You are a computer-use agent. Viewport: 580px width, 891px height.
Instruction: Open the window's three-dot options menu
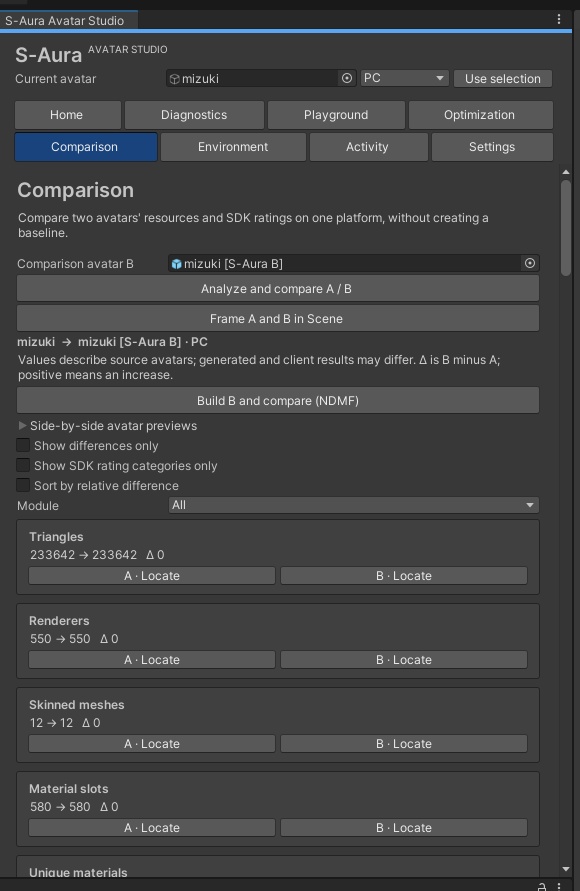coord(559,19)
